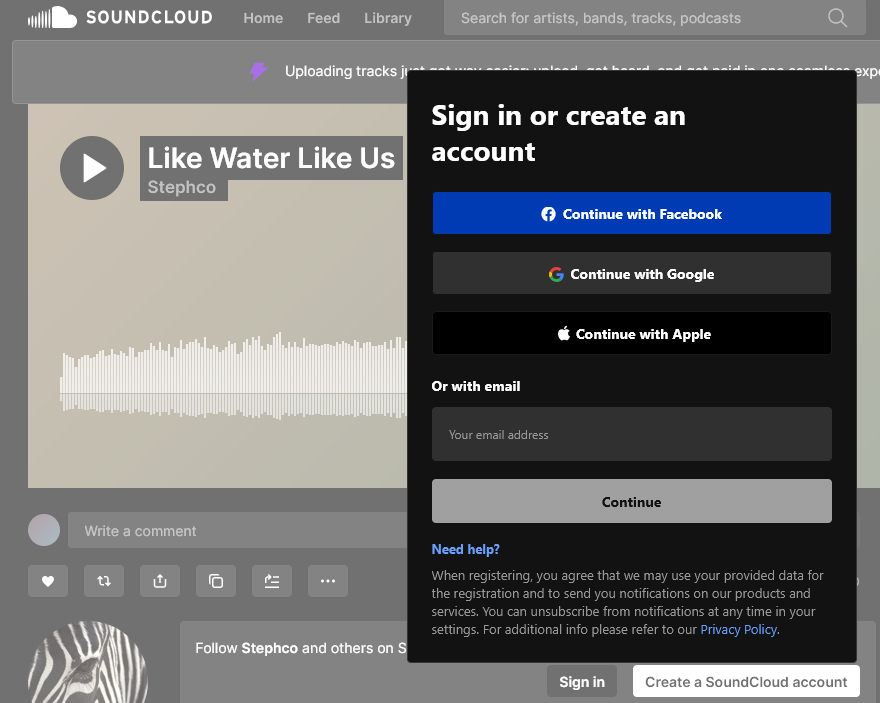
Task: Open the Stephco artist link under title
Action: [x=182, y=187]
